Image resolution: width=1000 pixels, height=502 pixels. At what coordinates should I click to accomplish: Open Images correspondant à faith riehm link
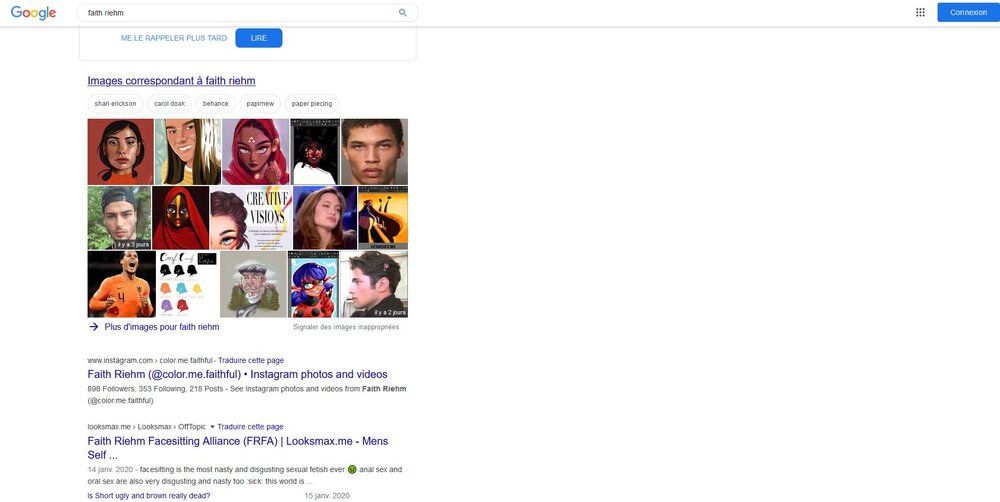coord(172,81)
